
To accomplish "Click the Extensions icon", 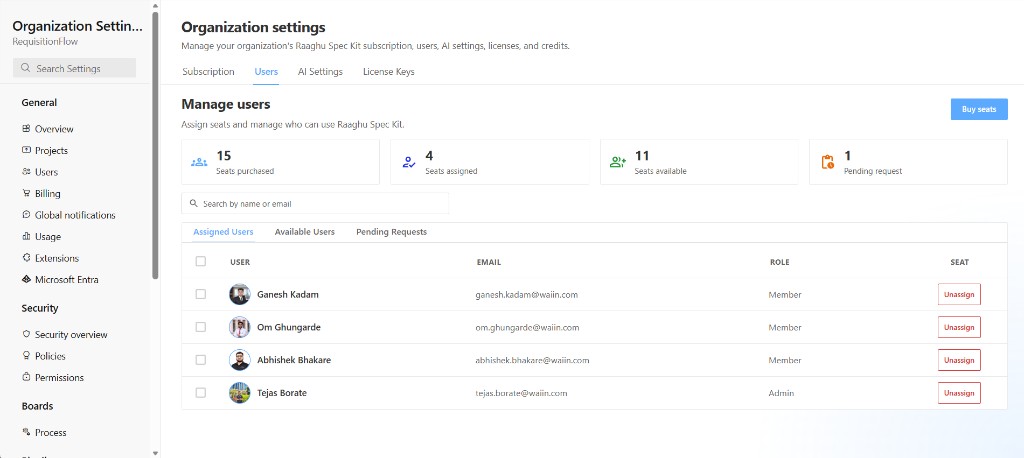I will click(26, 258).
